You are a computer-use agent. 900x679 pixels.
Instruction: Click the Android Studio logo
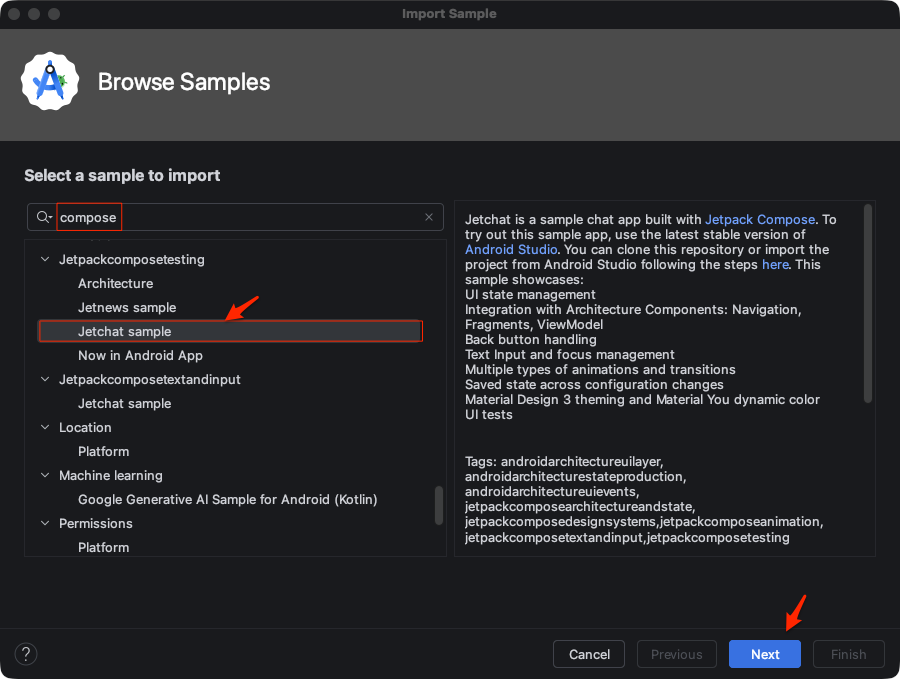[50, 82]
